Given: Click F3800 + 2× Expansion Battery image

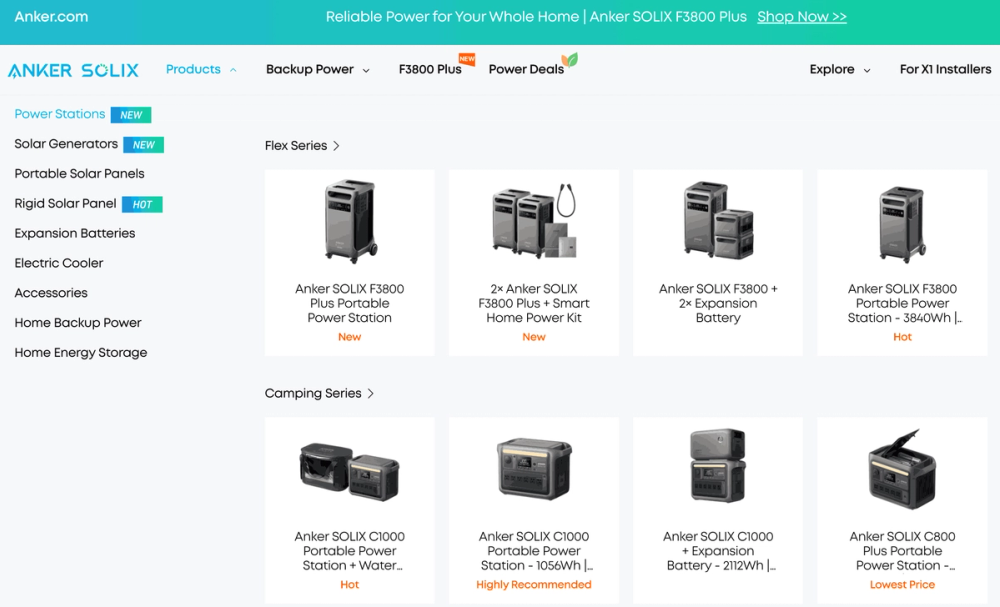Looking at the screenshot, I should 718,220.
